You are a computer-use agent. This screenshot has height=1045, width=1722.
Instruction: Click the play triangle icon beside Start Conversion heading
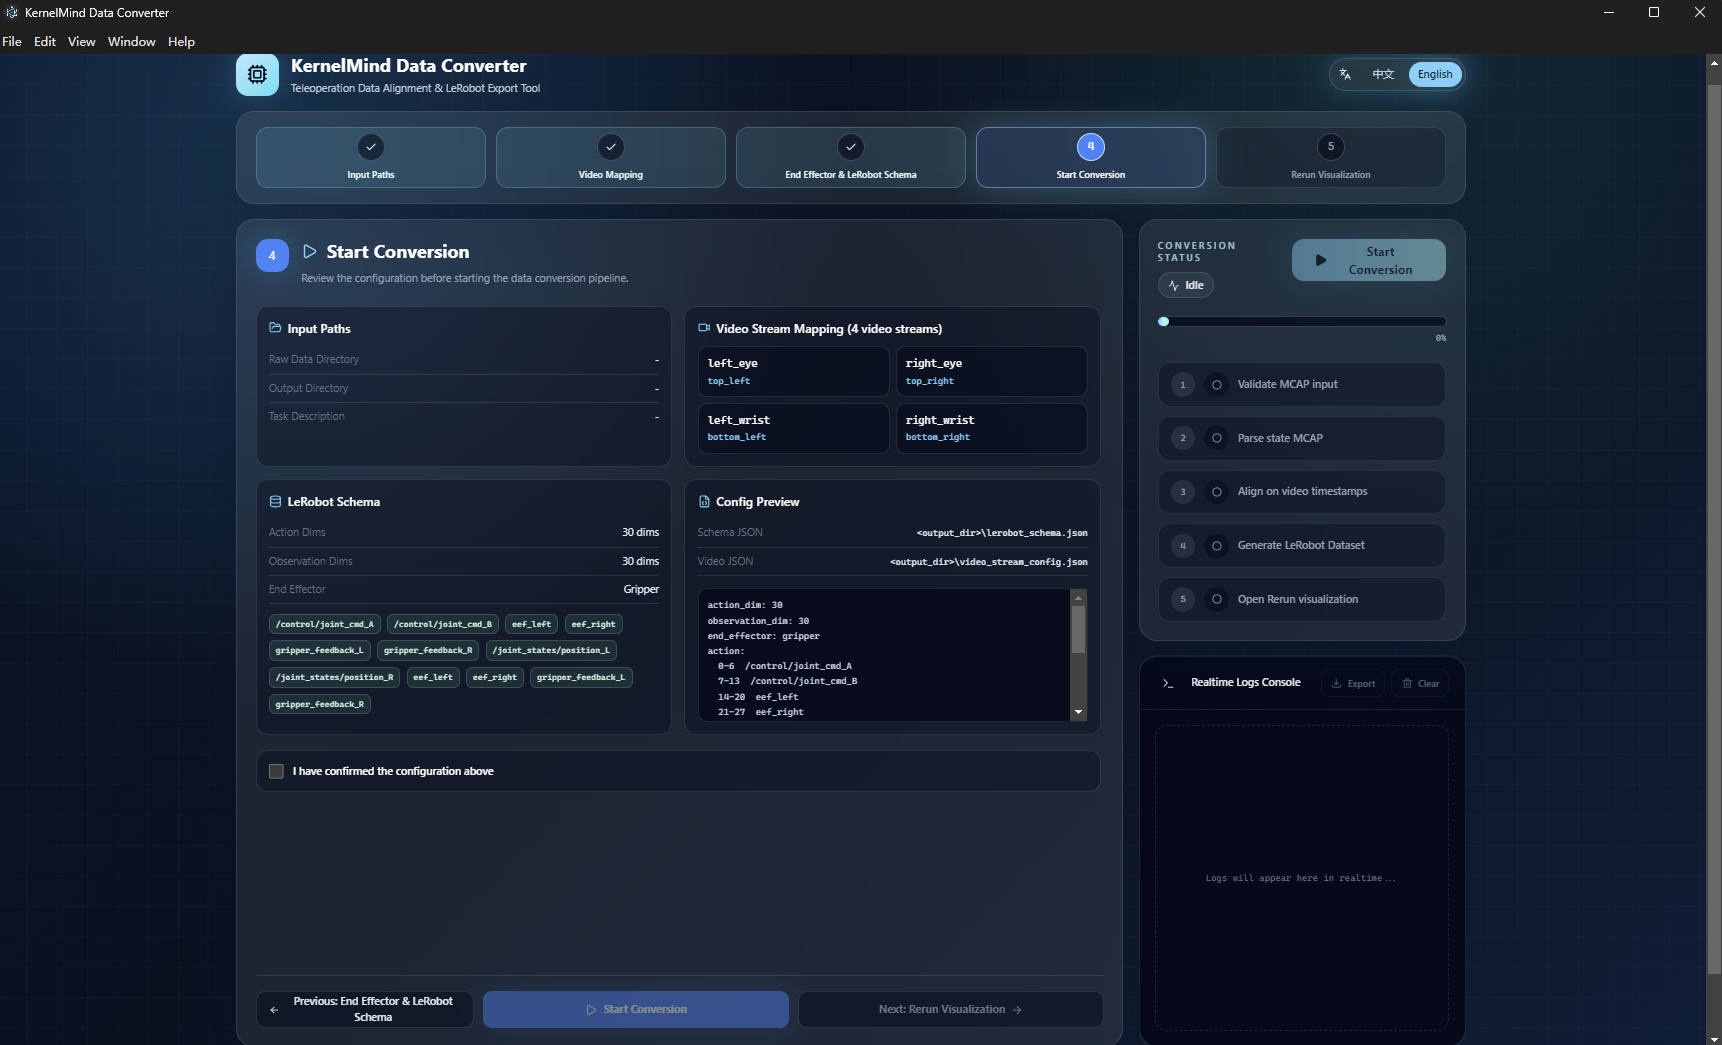tap(310, 252)
